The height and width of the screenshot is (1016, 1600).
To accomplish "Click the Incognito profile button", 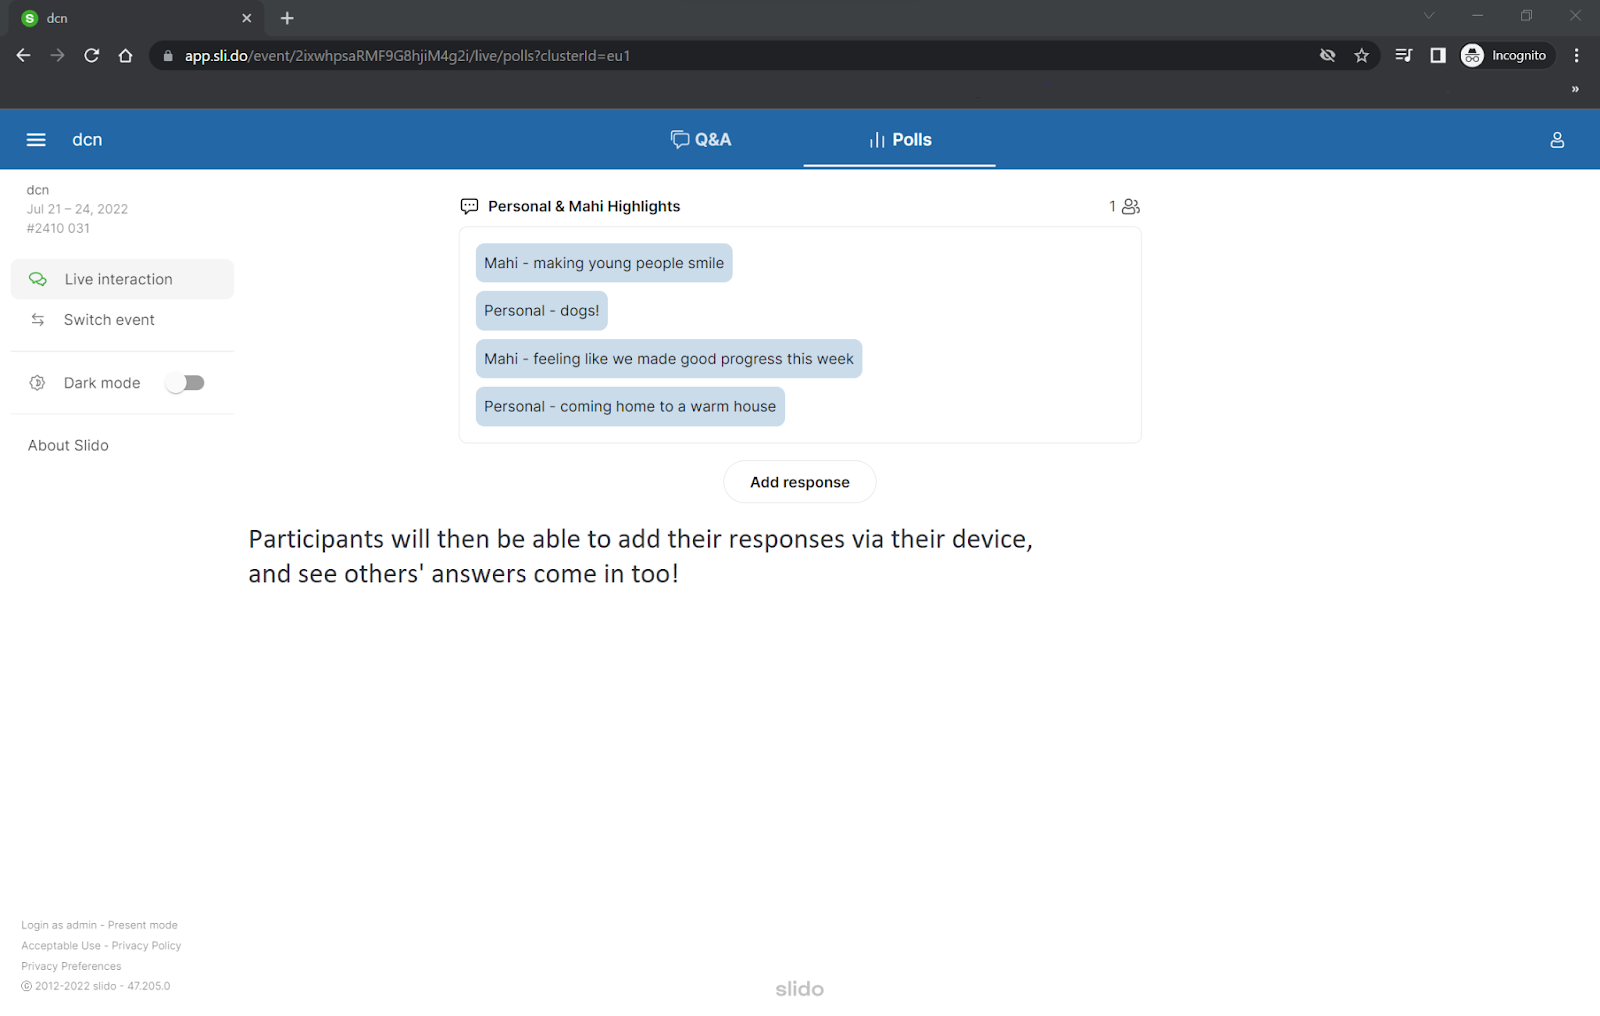I will (x=1506, y=56).
